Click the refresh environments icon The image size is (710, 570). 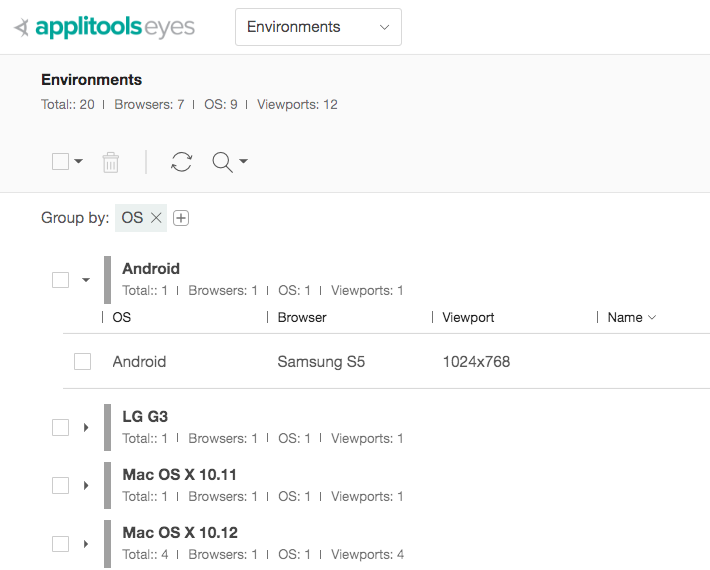181,162
